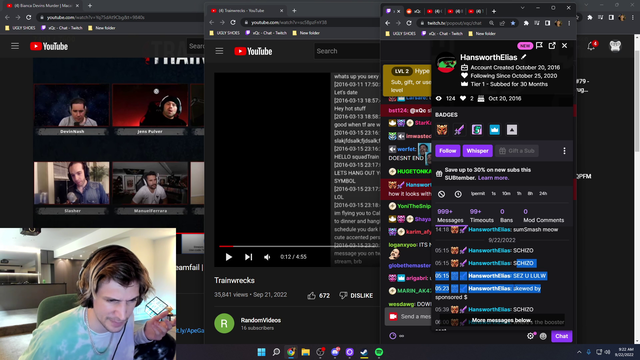Bookmark the Twitch page with the star icon
The width and height of the screenshot is (640, 360).
point(513,23)
